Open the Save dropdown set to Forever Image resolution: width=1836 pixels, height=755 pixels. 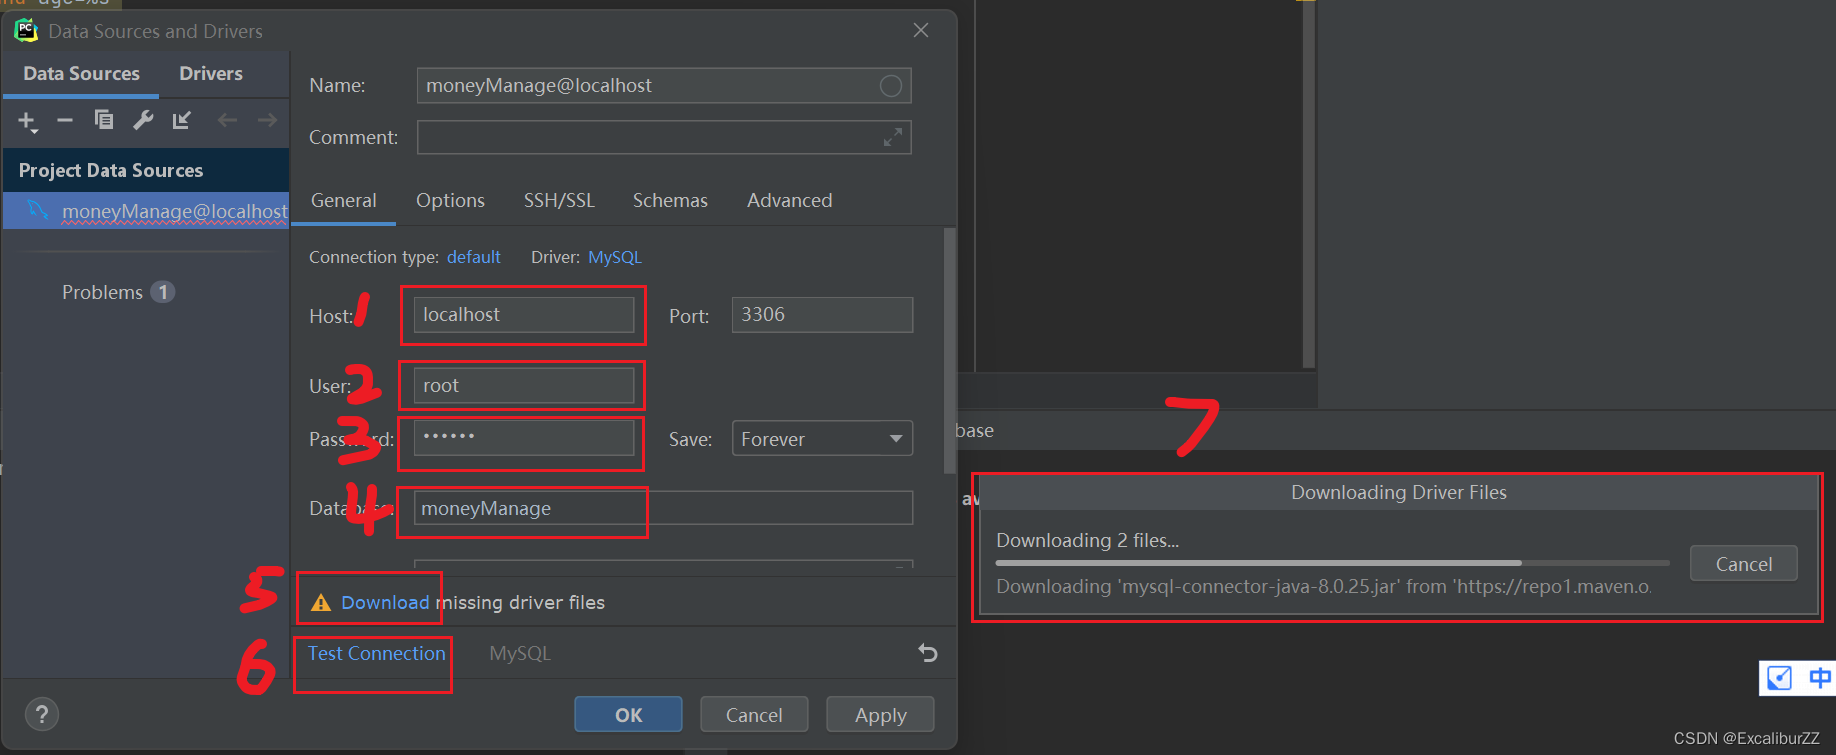822,438
